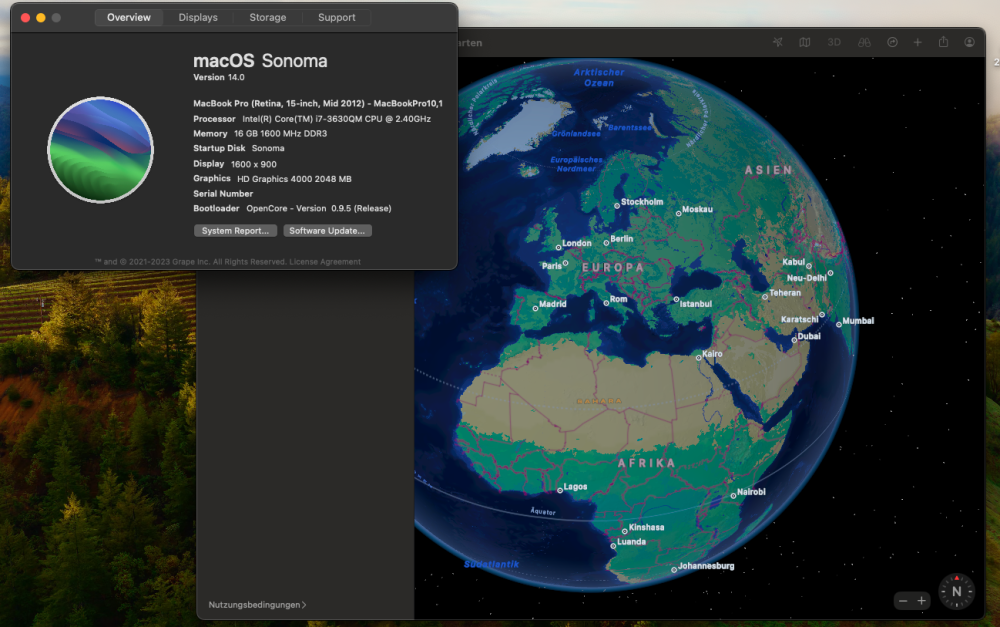Viewport: 1000px width, 627px height.
Task: Click the plus add icon in Maps toolbar
Action: click(918, 42)
